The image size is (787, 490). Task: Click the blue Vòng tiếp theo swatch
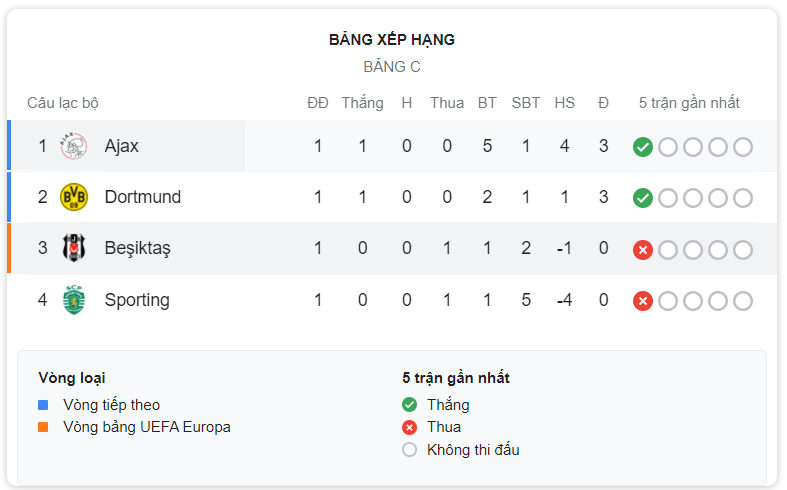tap(43, 405)
